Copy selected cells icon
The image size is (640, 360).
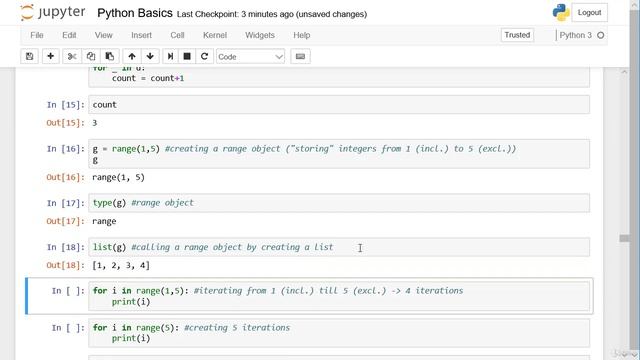[x=91, y=56]
